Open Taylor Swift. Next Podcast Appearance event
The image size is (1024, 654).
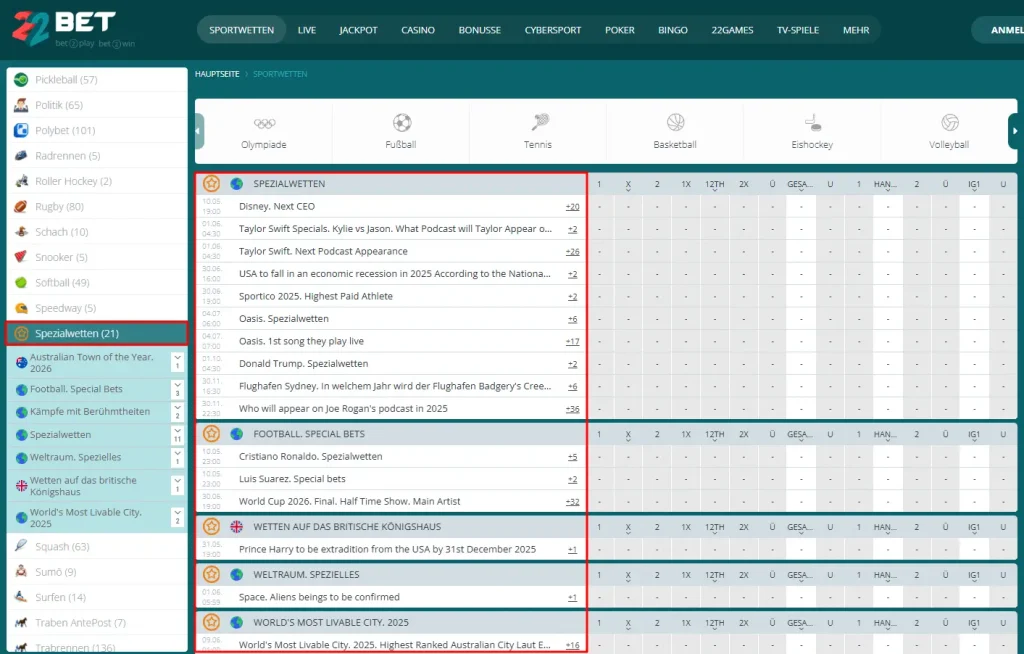click(323, 252)
